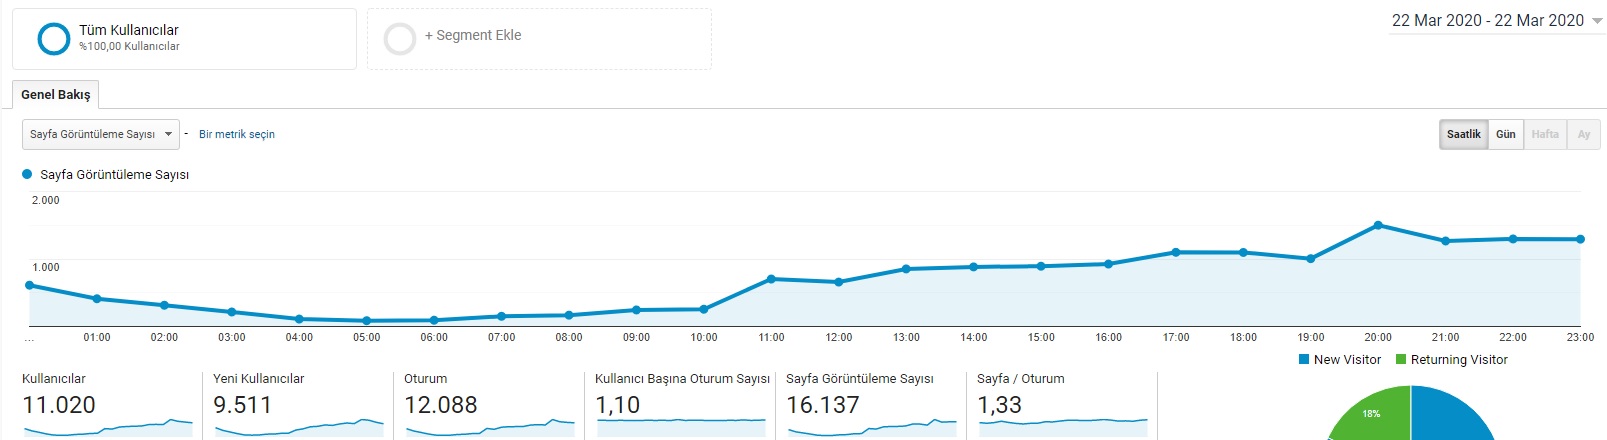Click the Tüm Kullanıcılar segment circle icon
The image size is (1607, 440).
point(53,39)
